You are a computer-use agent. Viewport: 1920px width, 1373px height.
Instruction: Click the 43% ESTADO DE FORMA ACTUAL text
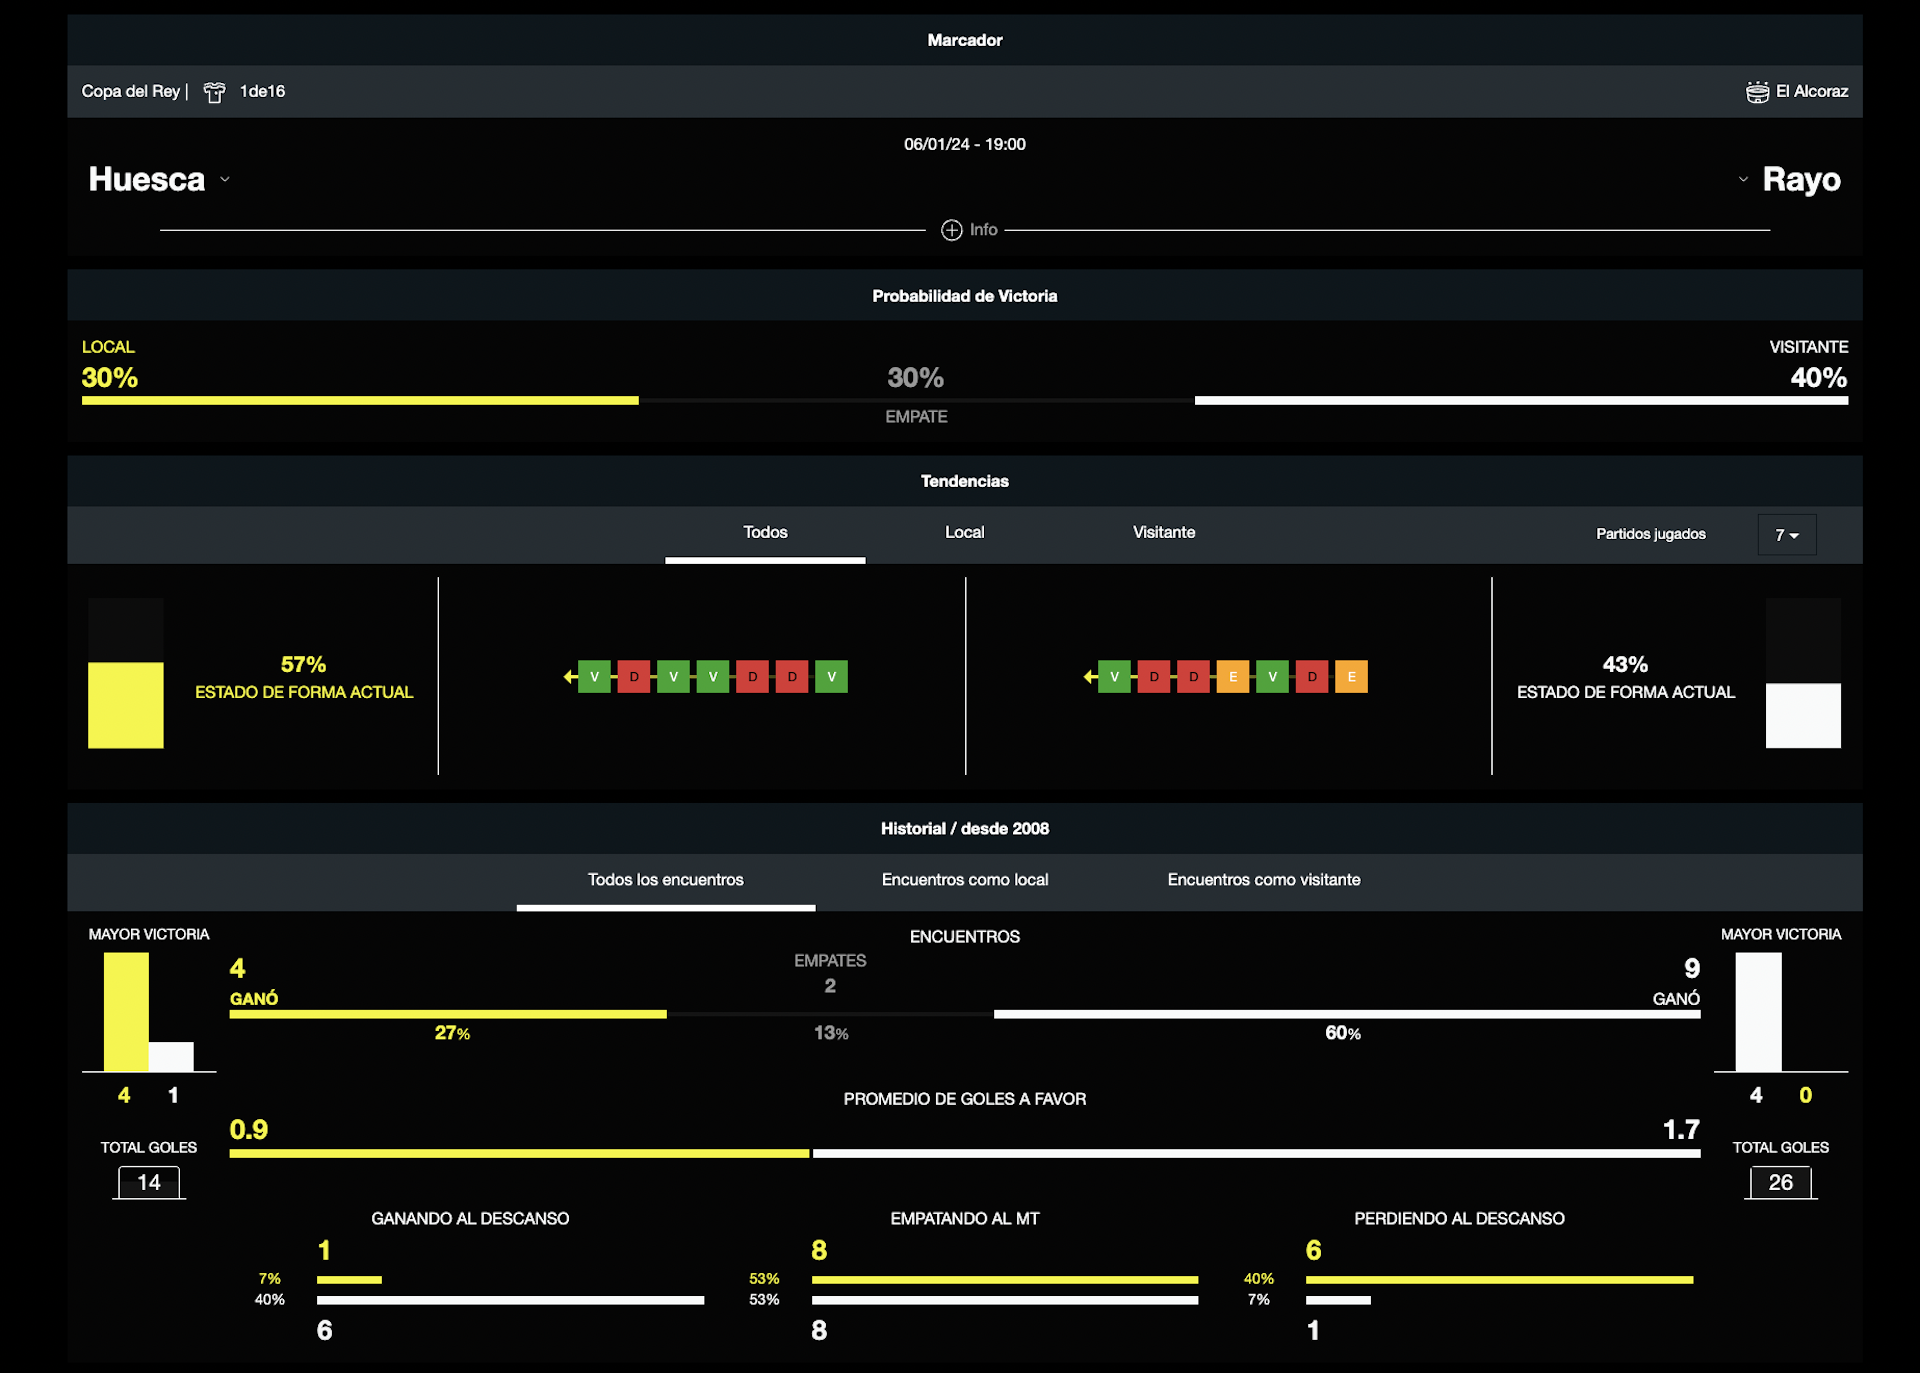coord(1626,678)
